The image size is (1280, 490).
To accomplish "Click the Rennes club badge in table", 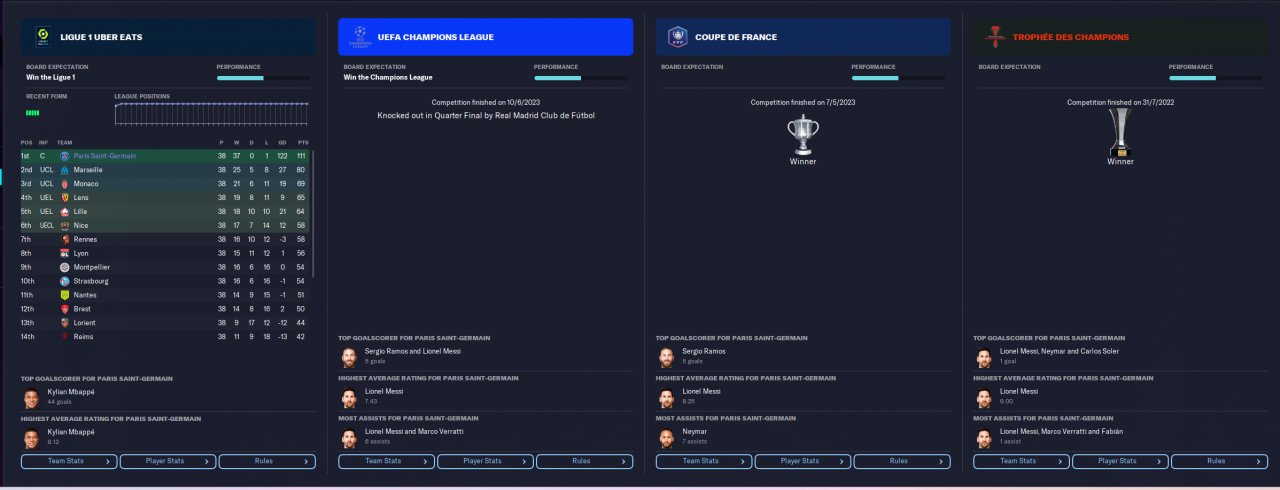I will click(65, 239).
